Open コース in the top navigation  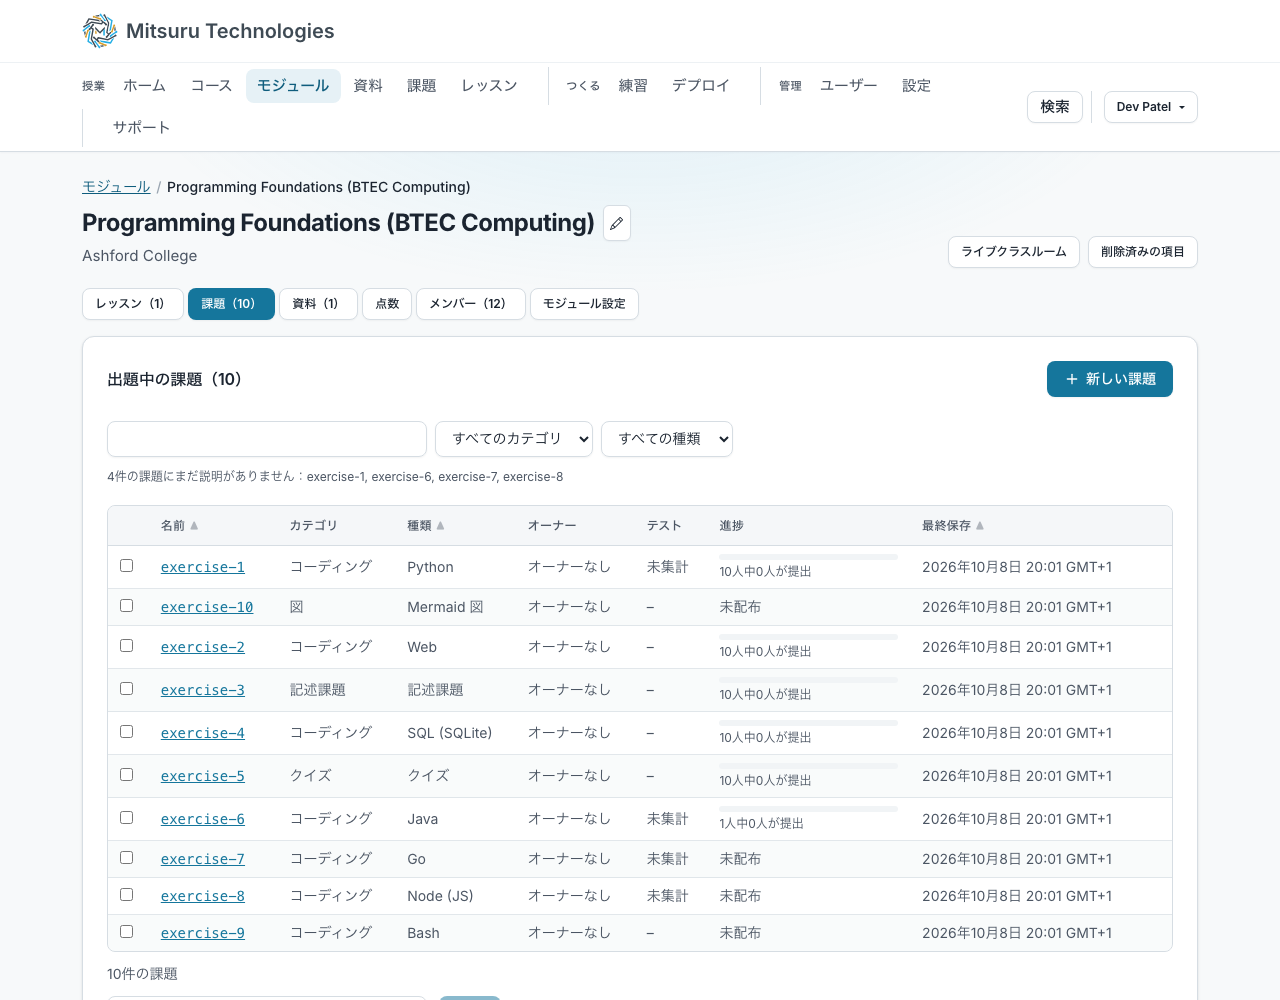click(x=211, y=86)
